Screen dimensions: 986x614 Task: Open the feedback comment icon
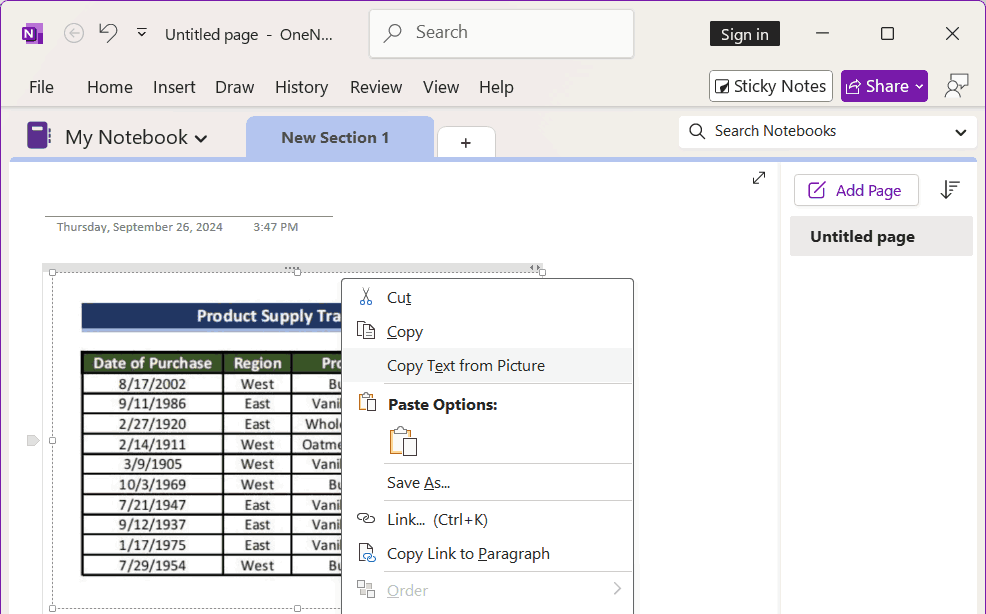point(957,86)
